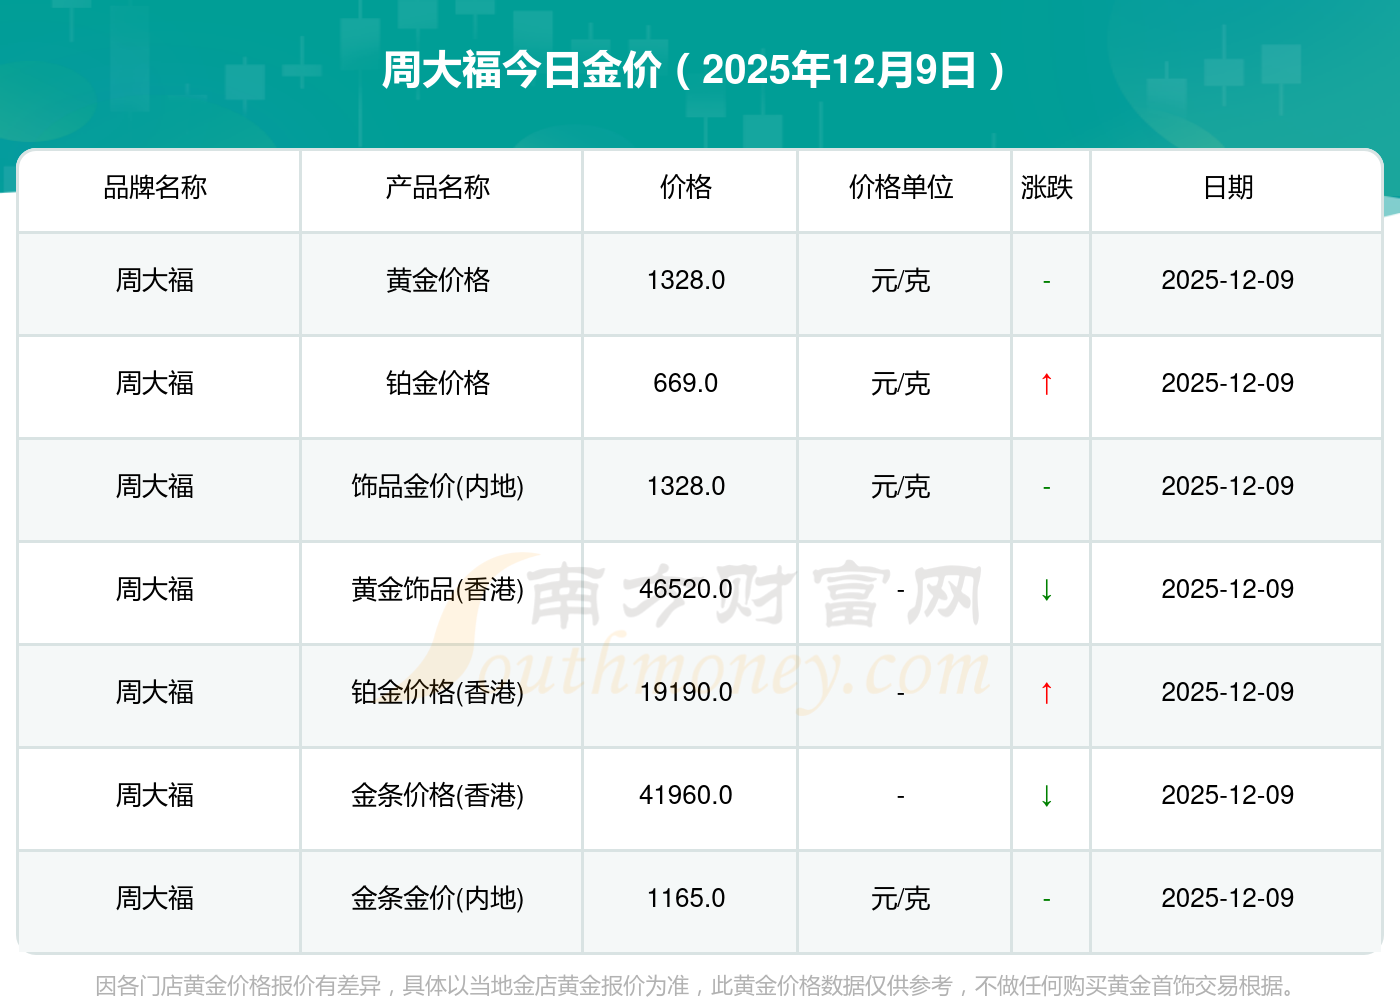Click 元/克 unit in the 669.0 row
Viewport: 1400px width, 1001px height.
[x=901, y=383]
